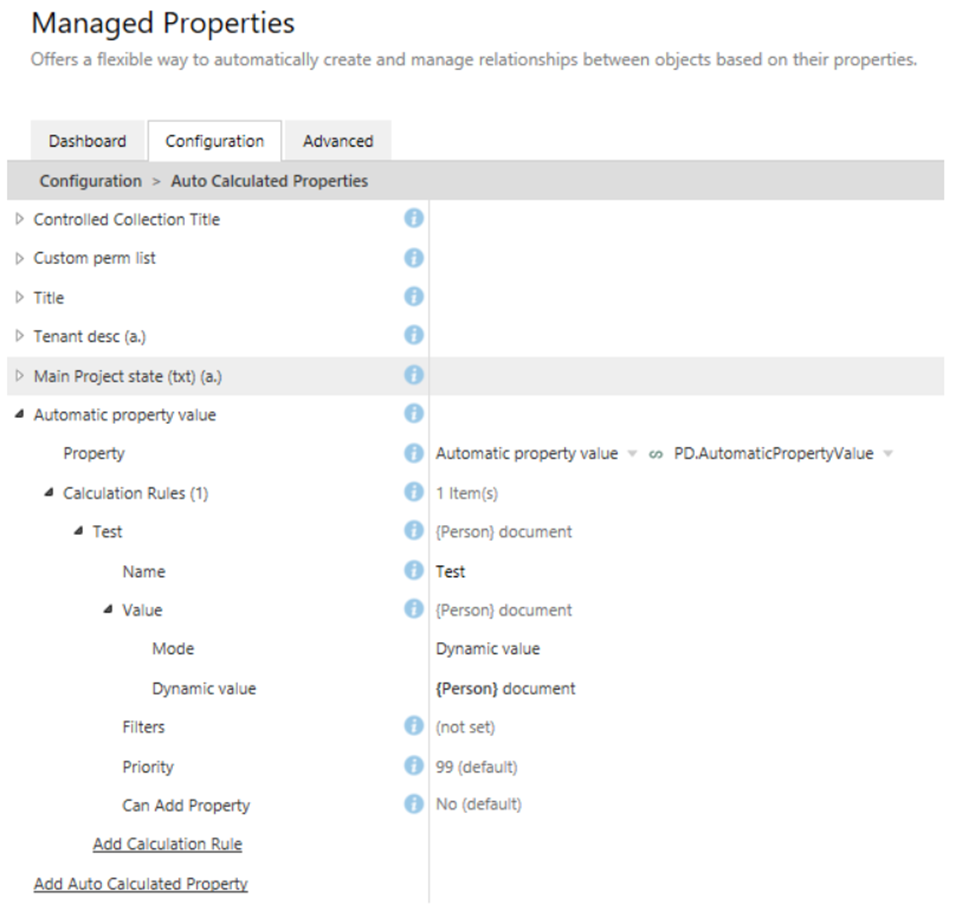The height and width of the screenshot is (905, 975).
Task: Open the Advanced tab
Action: [338, 141]
